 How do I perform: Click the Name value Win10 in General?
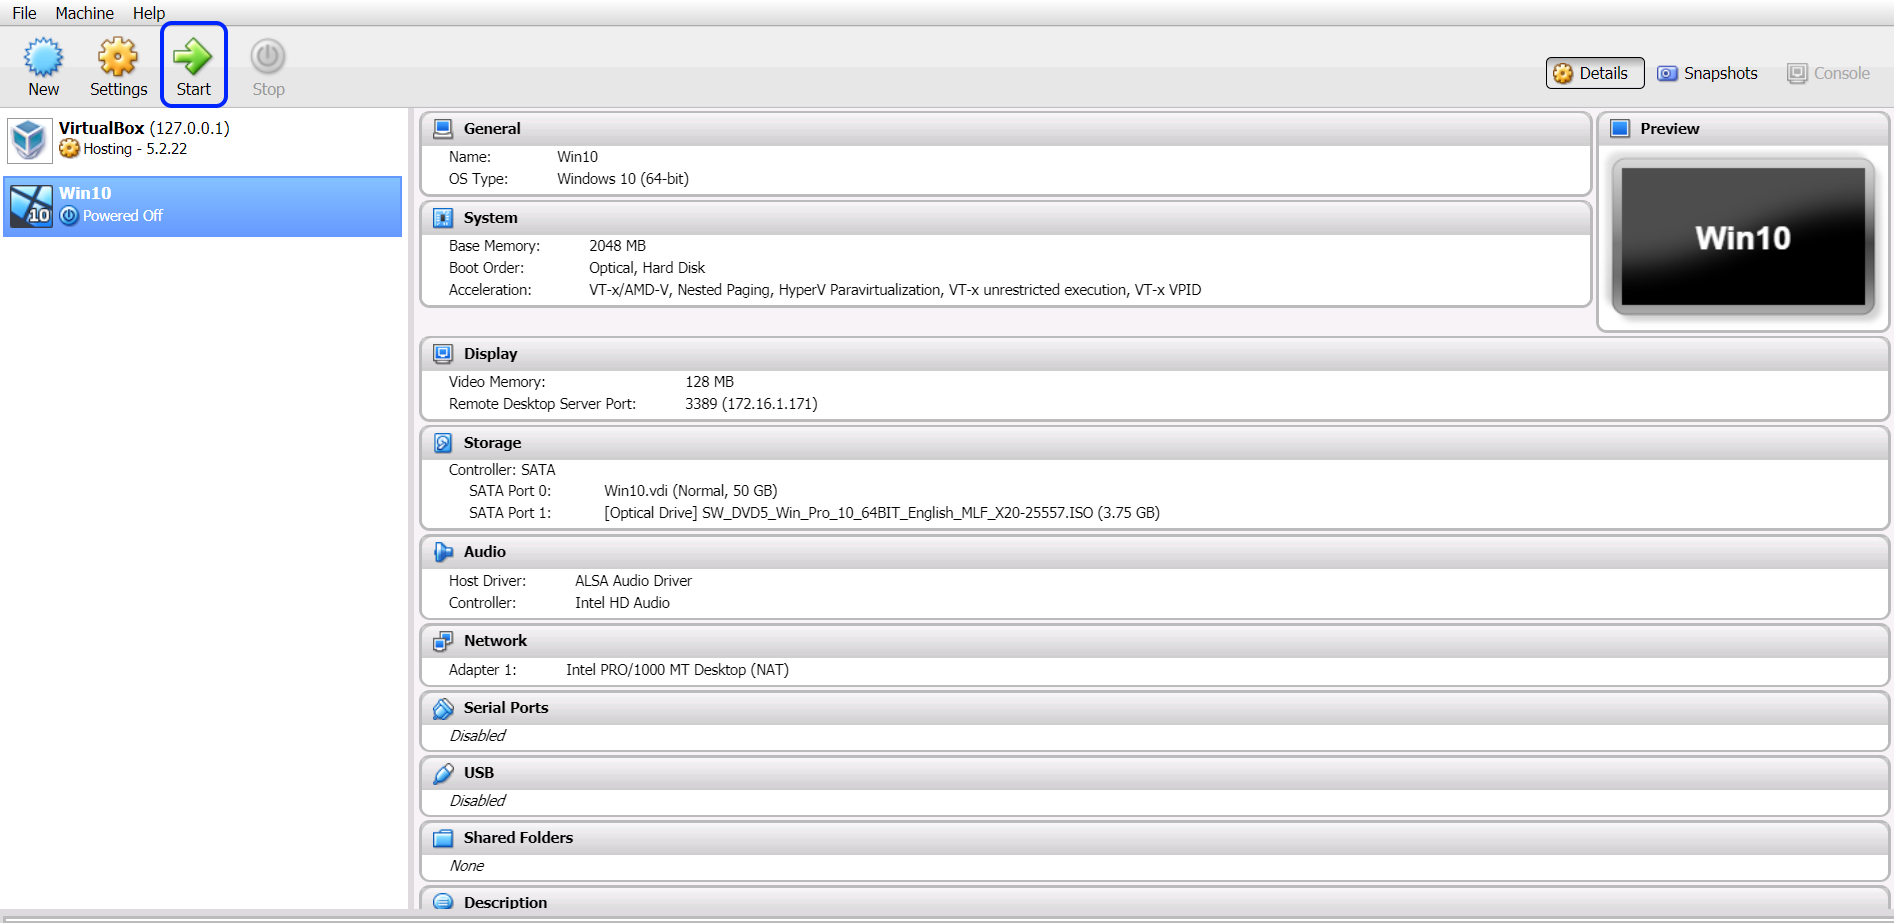click(x=577, y=157)
